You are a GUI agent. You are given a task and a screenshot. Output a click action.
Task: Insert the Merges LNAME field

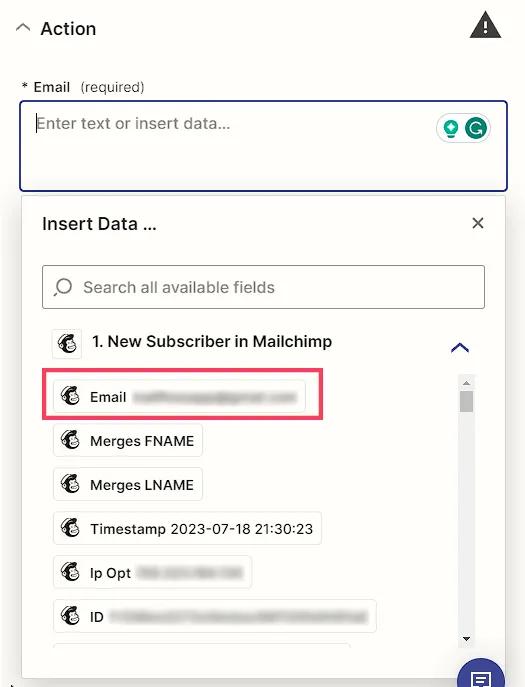click(128, 485)
